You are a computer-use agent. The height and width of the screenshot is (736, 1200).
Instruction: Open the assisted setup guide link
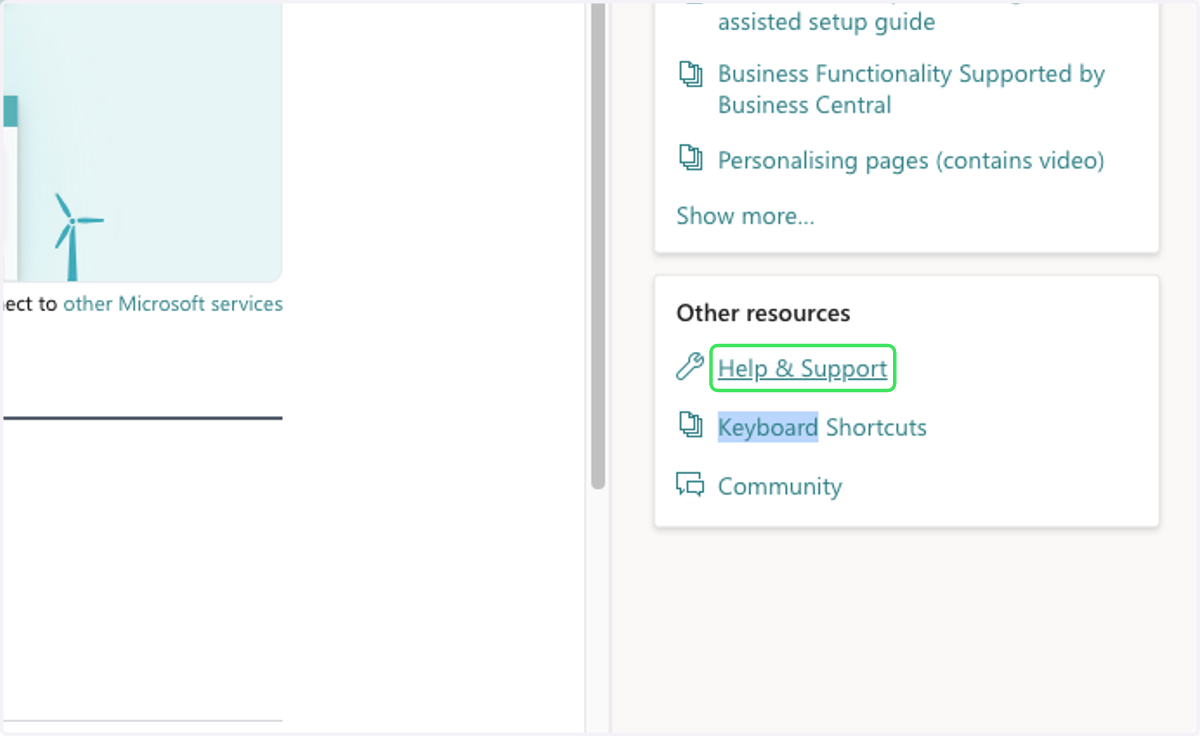[826, 21]
